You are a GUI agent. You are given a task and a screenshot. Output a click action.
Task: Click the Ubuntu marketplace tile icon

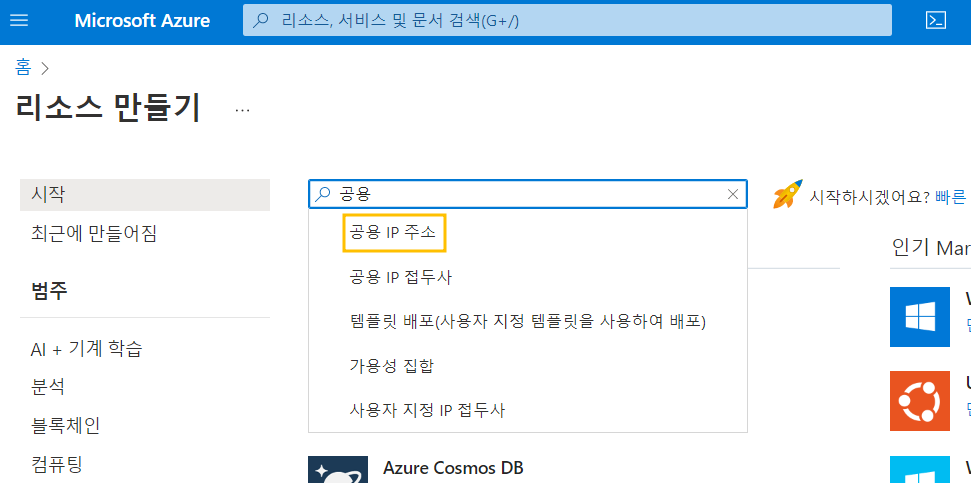click(920, 401)
